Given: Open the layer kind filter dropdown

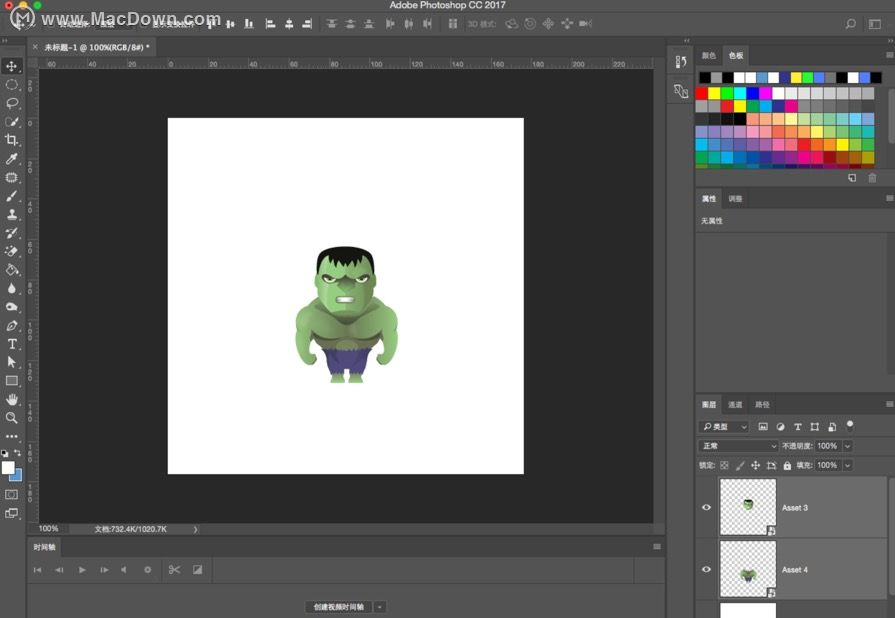Looking at the screenshot, I should pos(724,427).
